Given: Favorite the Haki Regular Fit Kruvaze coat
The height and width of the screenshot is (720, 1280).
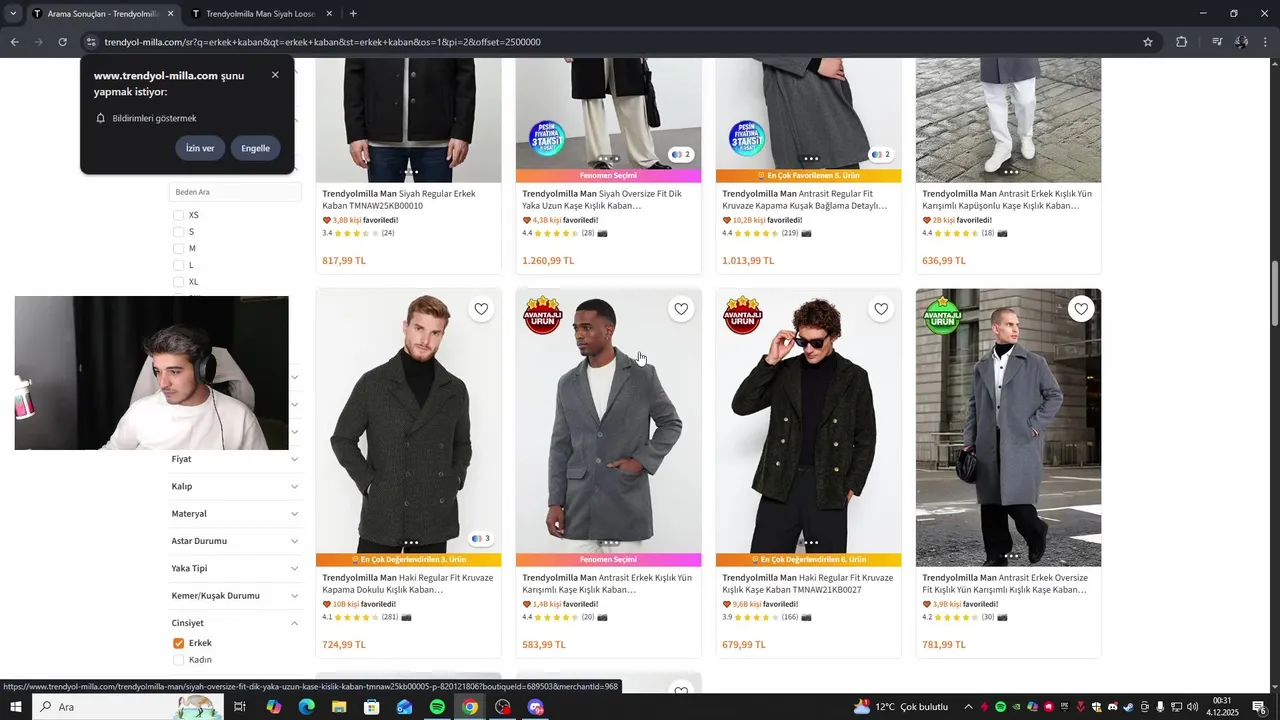Looking at the screenshot, I should click(481, 309).
